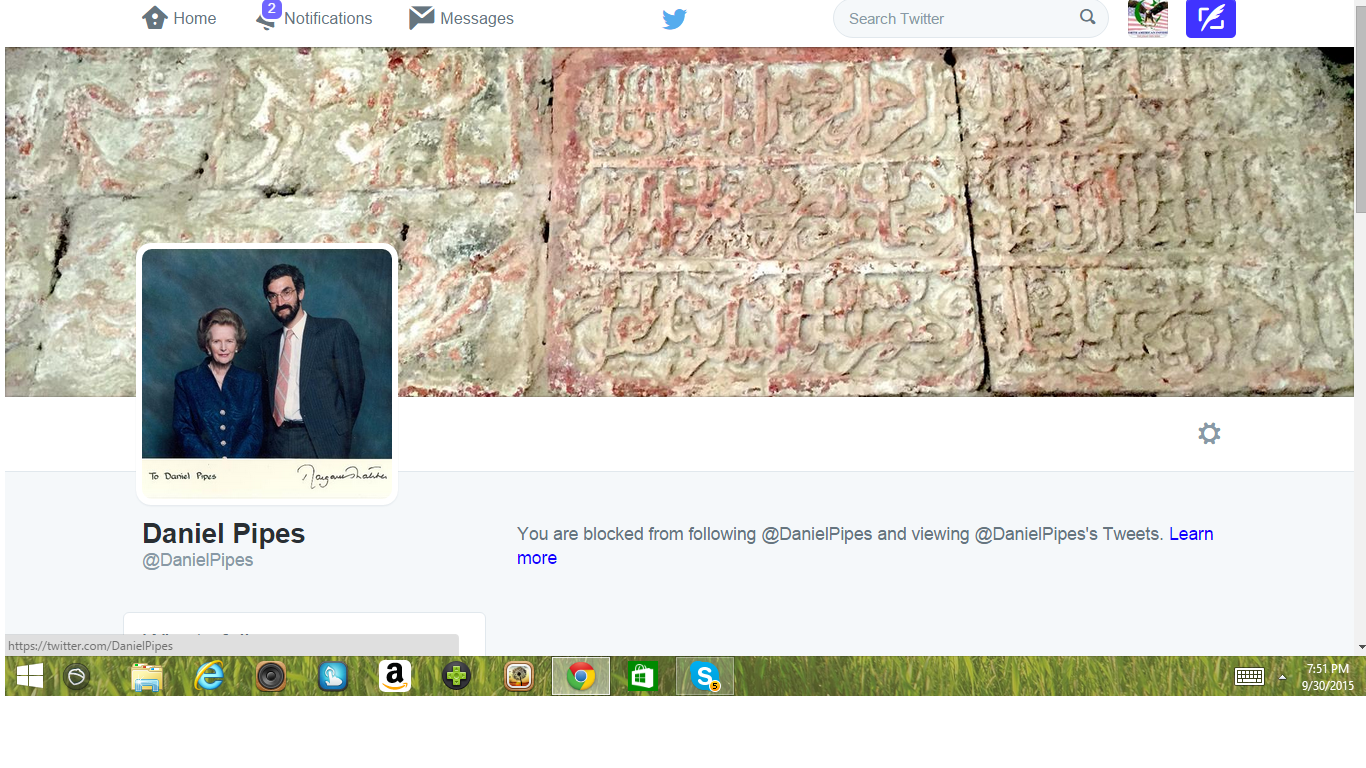Launch Internet Explorer from taskbar
1366x768 pixels.
209,677
